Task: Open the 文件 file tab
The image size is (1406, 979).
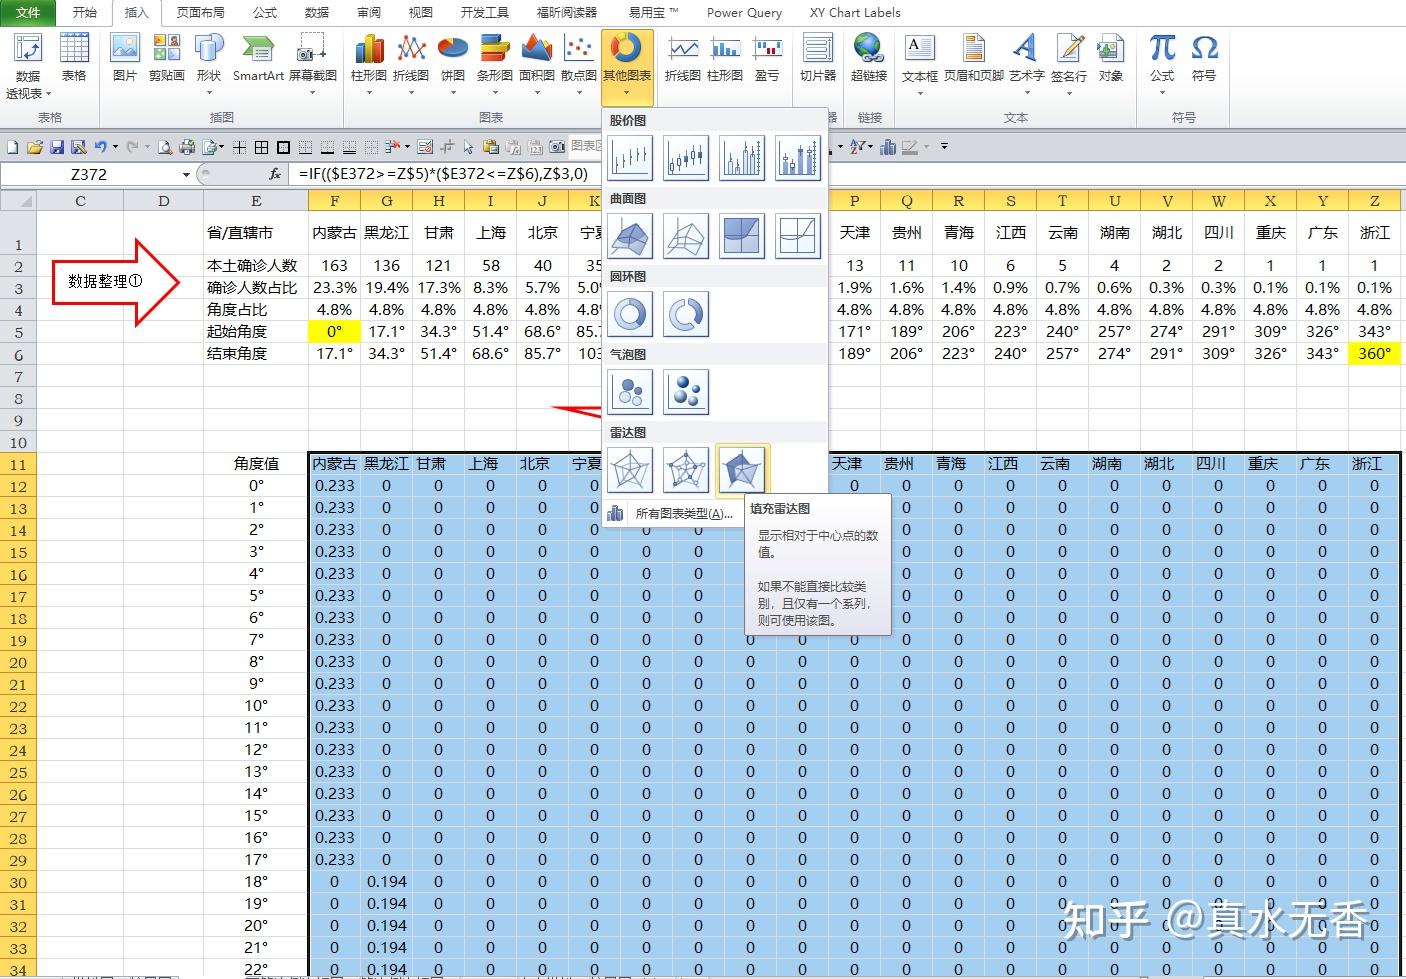Action: (28, 12)
